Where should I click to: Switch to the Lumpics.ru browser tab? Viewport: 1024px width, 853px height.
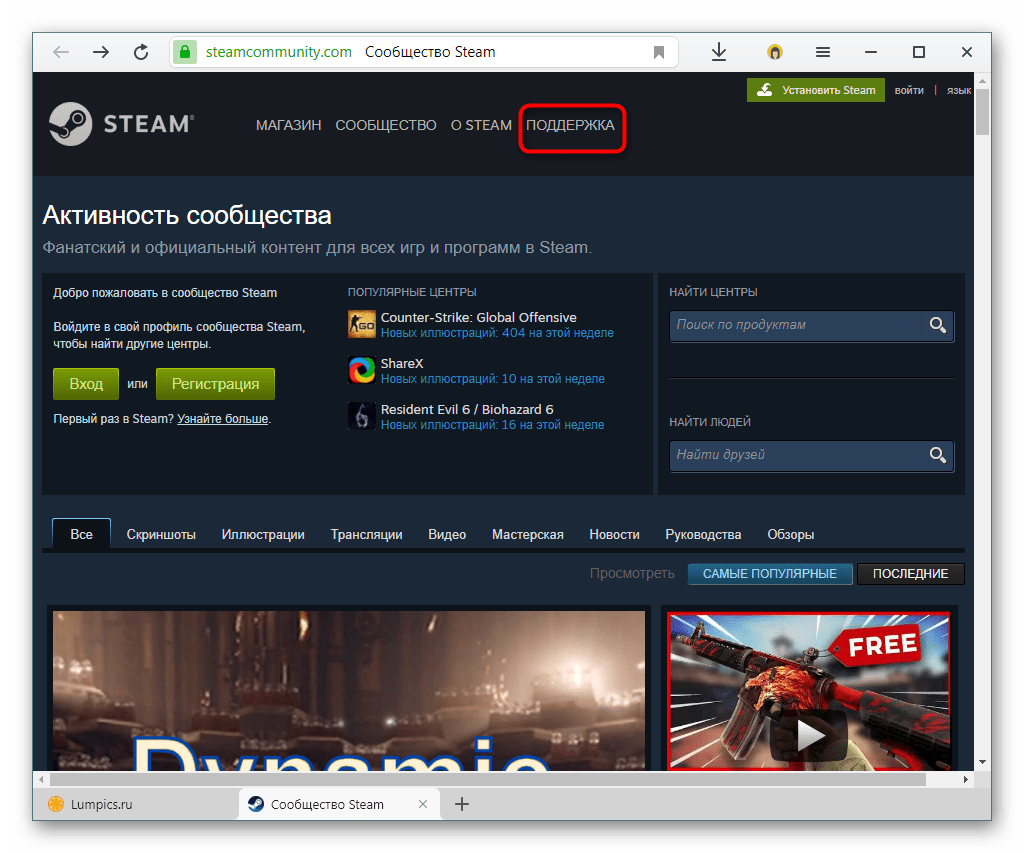tap(136, 804)
